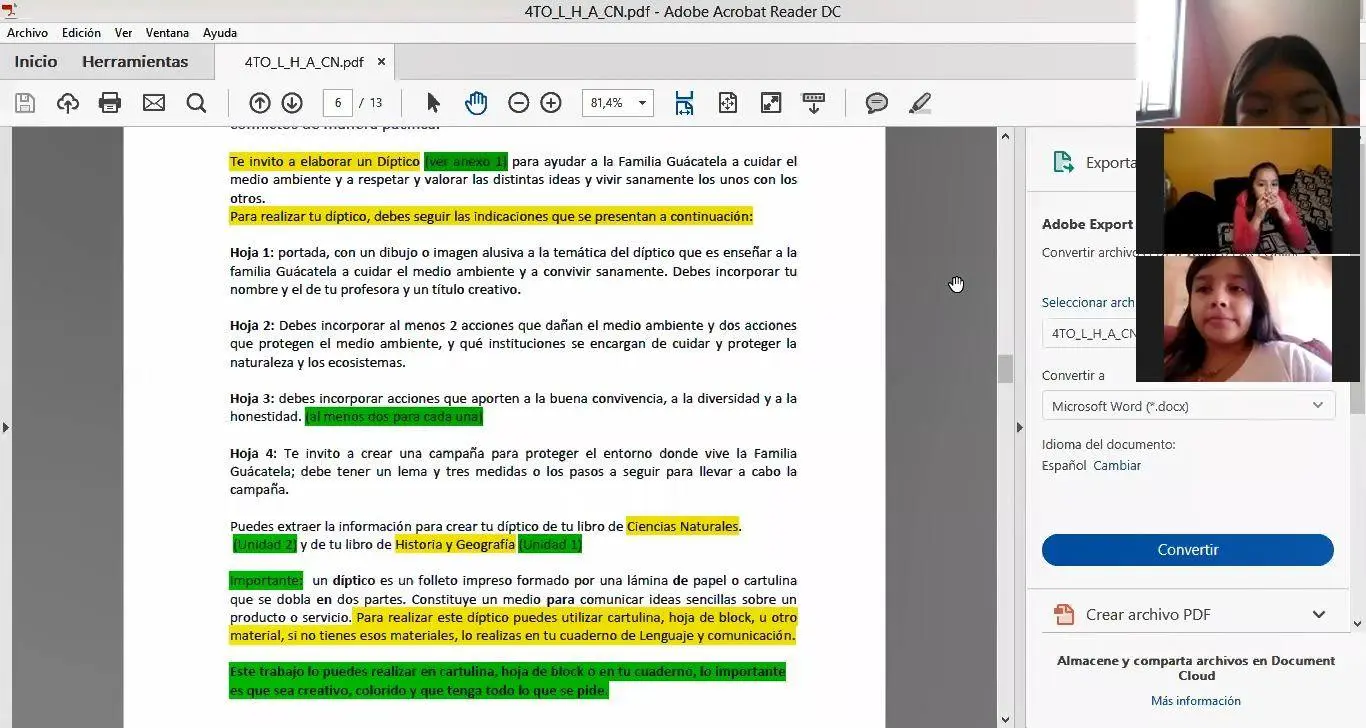Viewport: 1366px width, 728px height.
Task: Click the Cambiar language link
Action: (1117, 466)
